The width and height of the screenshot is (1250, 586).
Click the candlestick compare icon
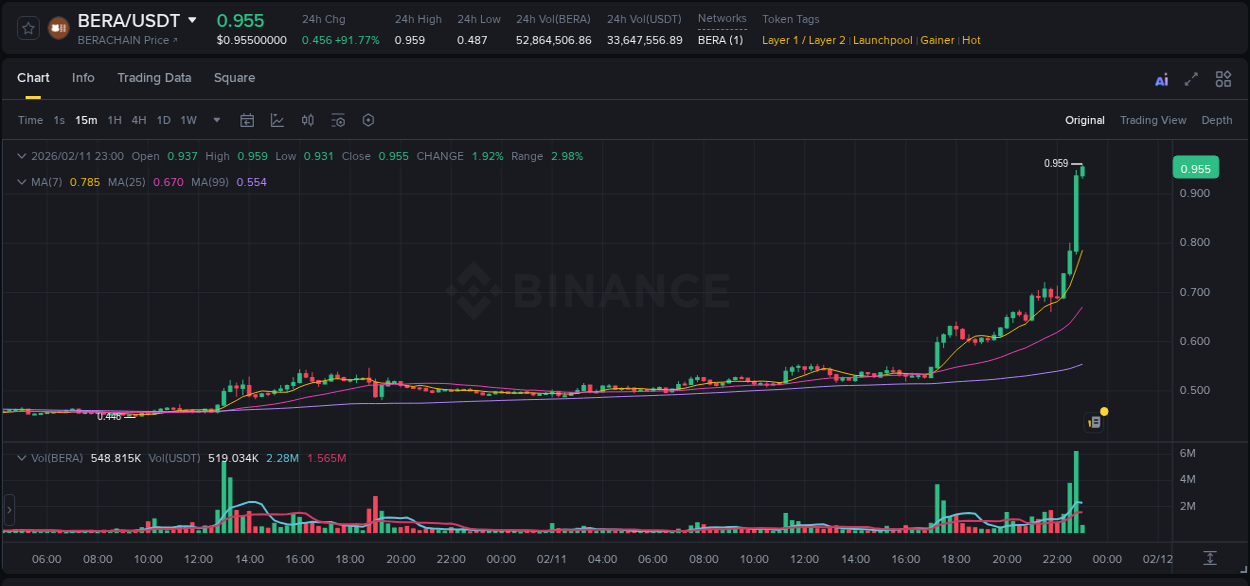(x=307, y=120)
